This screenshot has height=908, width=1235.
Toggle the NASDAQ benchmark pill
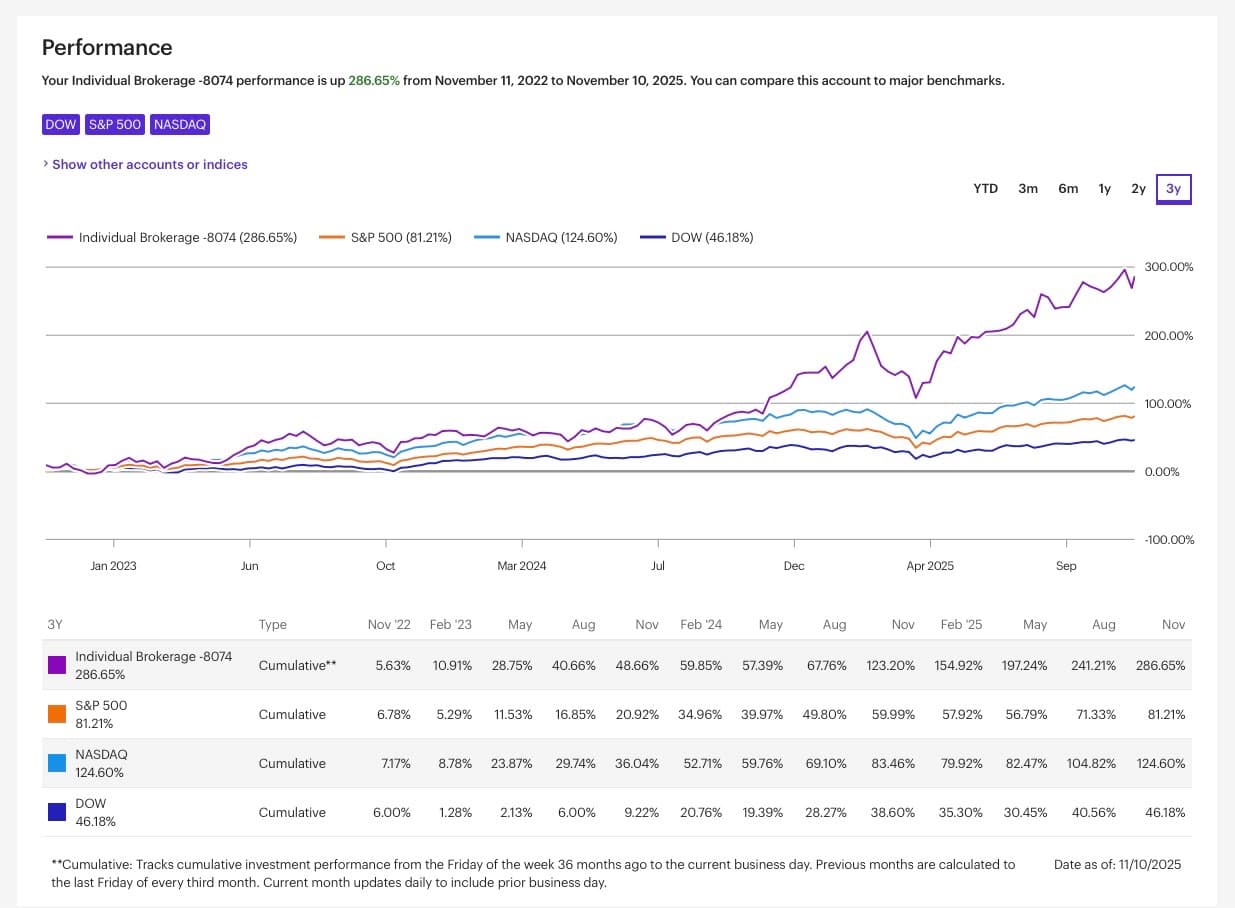click(x=180, y=124)
